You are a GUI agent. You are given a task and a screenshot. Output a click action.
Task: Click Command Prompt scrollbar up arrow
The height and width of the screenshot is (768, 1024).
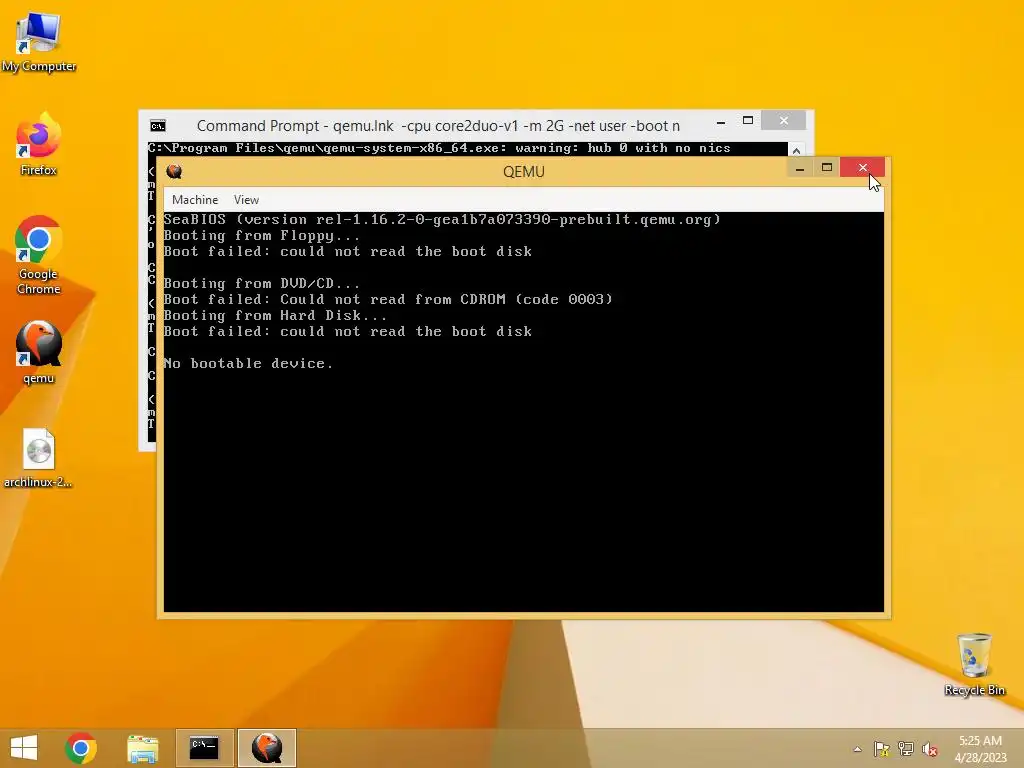coord(796,151)
